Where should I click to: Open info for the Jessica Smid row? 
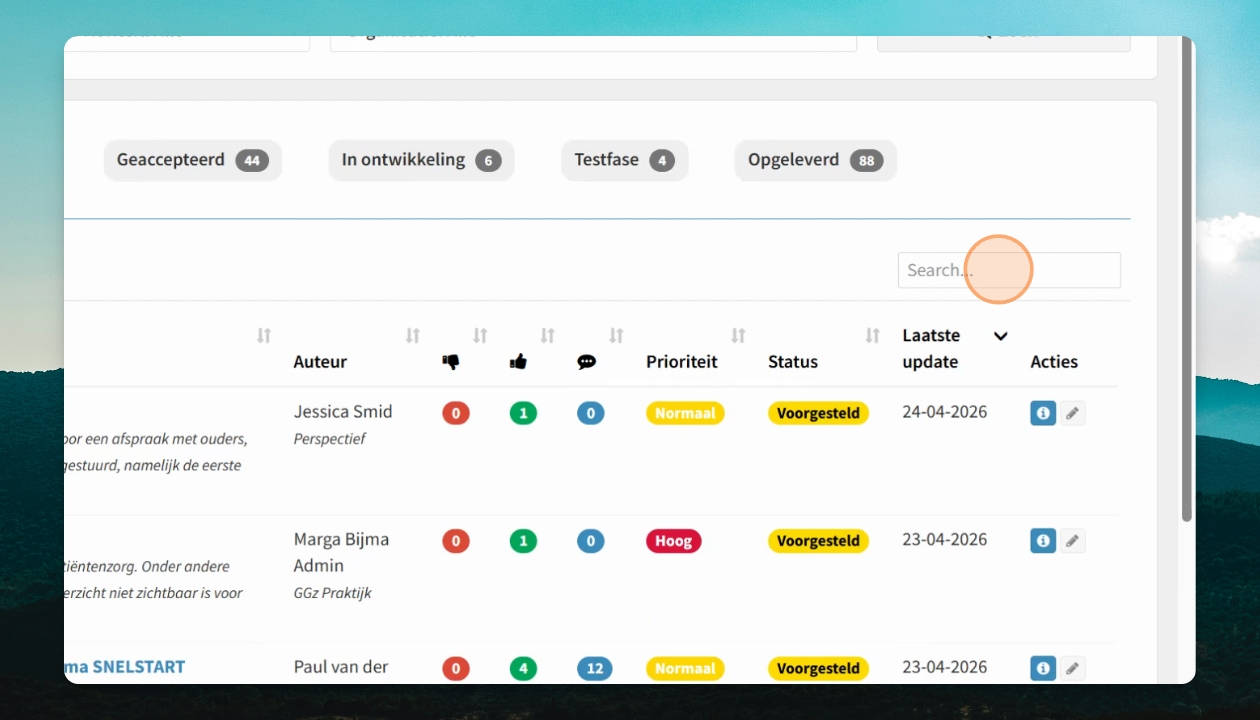click(1043, 413)
